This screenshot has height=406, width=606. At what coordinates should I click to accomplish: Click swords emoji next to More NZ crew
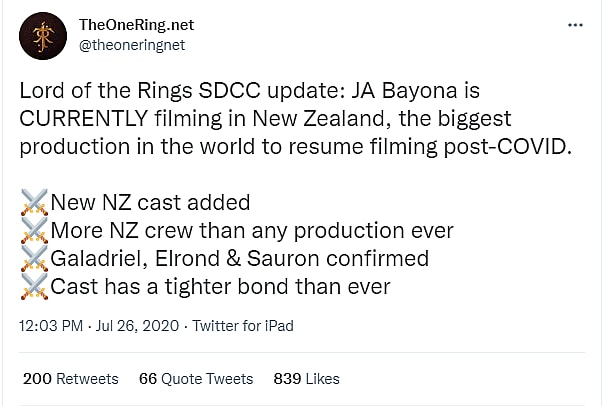(34, 231)
